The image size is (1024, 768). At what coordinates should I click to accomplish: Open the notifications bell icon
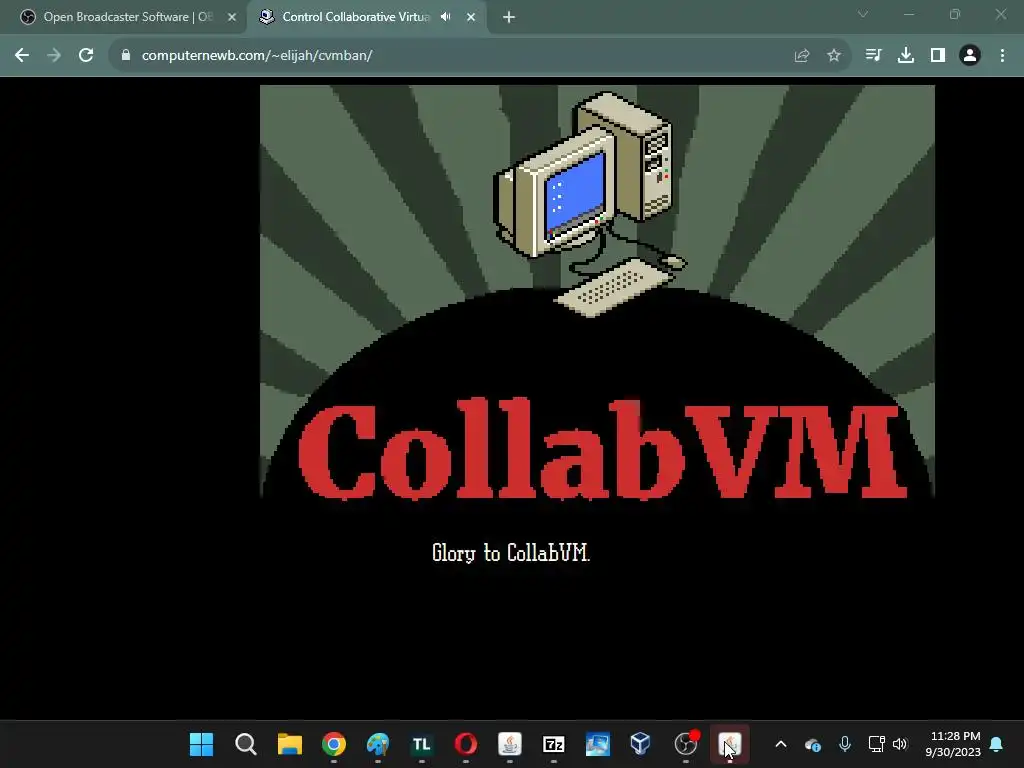point(997,744)
